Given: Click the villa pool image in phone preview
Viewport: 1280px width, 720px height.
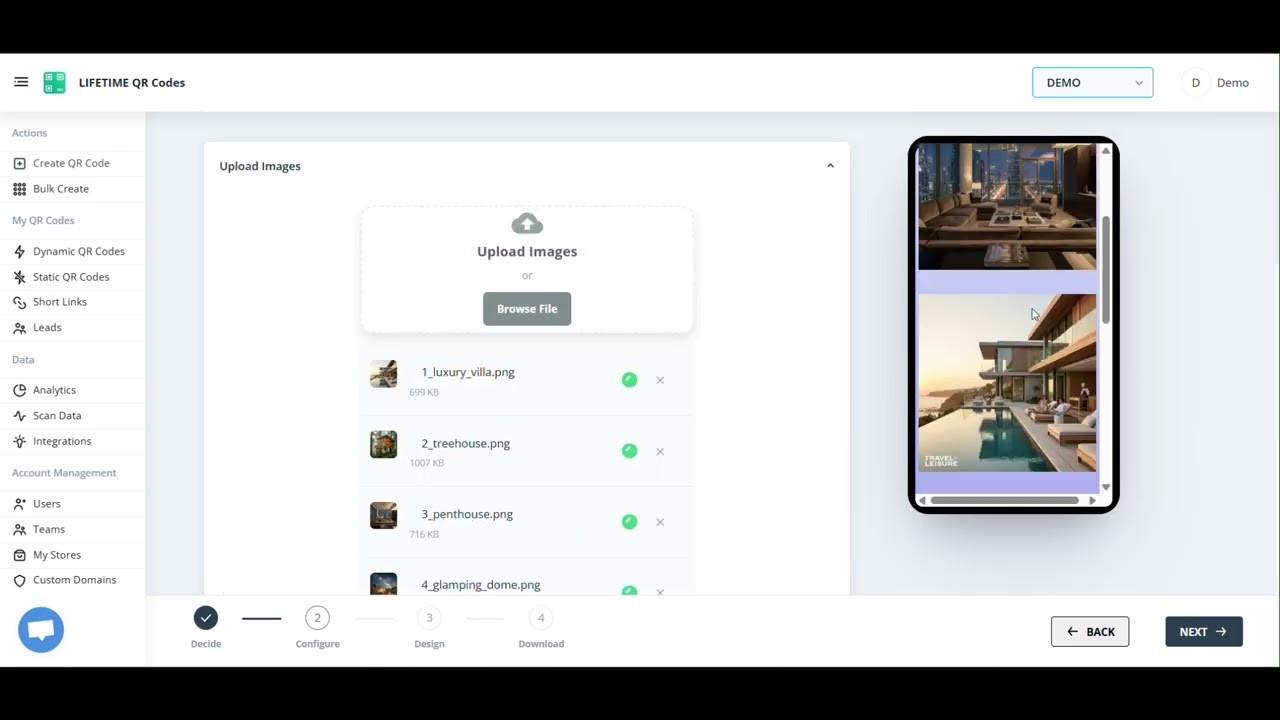Looking at the screenshot, I should 1007,383.
